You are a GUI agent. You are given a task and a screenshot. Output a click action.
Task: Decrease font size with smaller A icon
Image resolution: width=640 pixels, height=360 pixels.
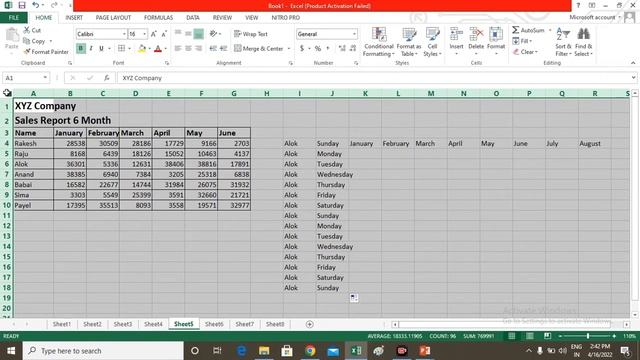click(164, 34)
